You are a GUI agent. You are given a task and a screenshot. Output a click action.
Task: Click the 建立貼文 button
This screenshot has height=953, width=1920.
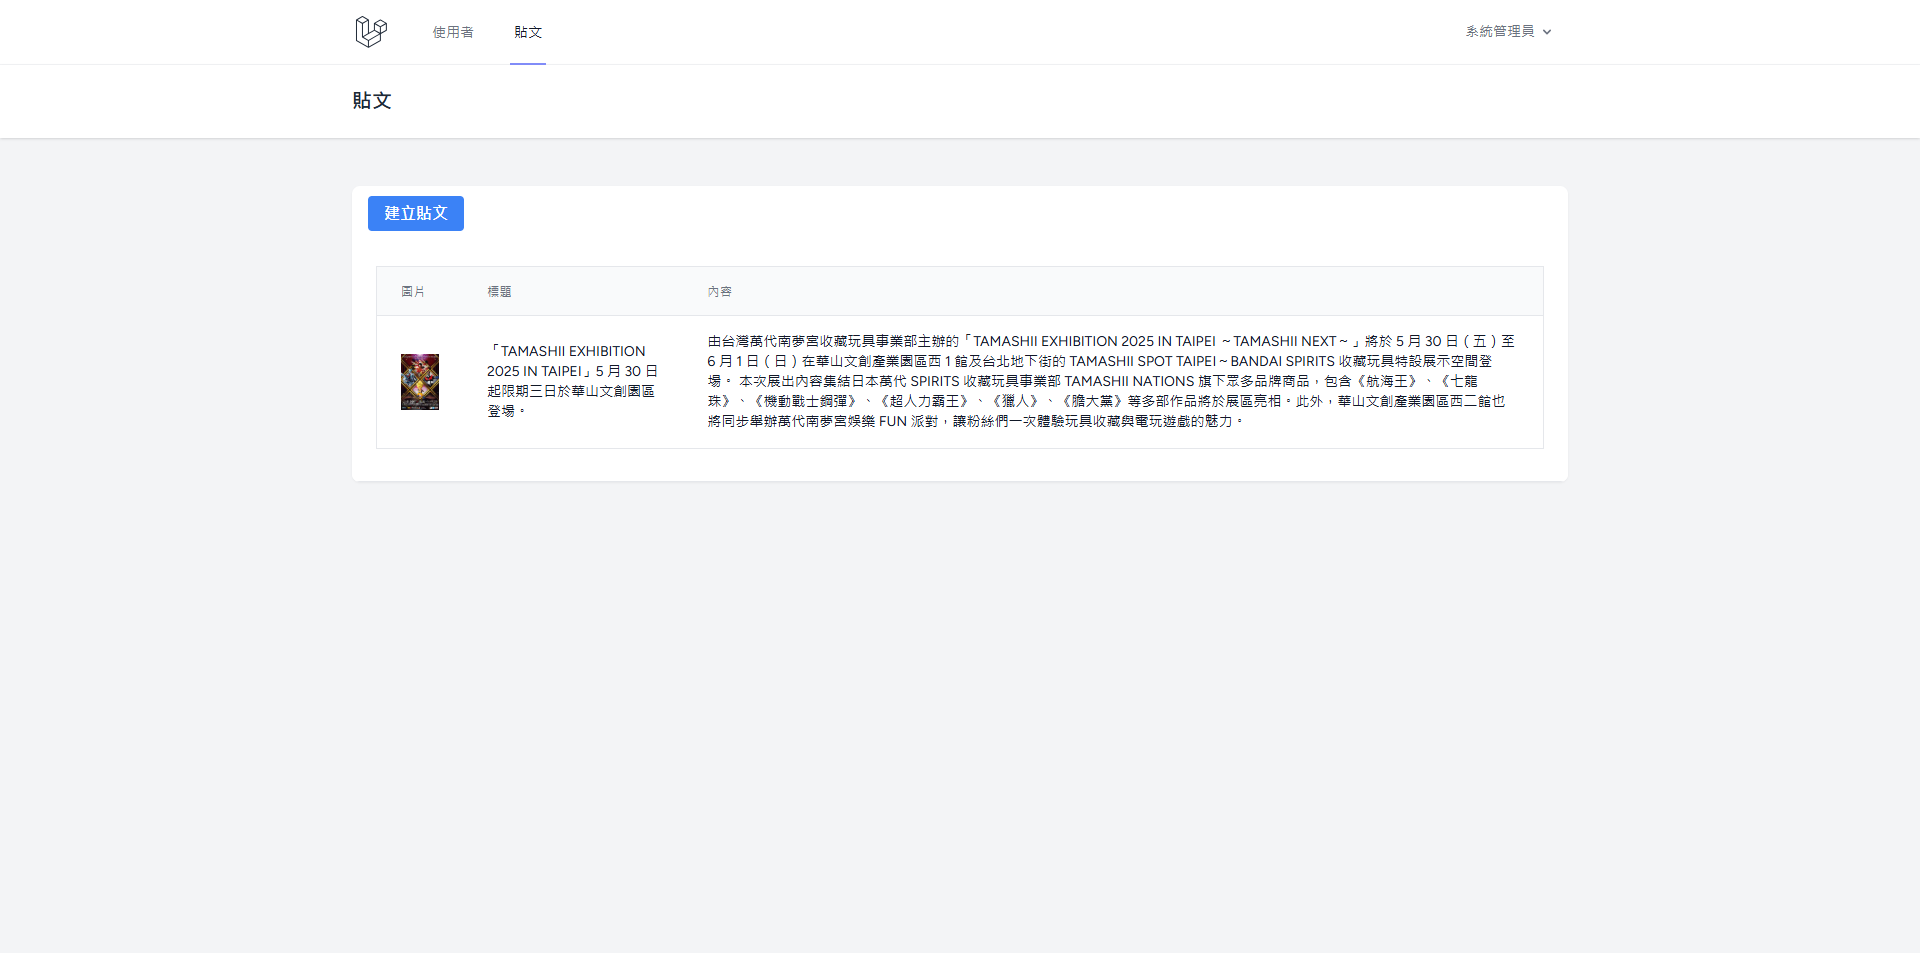pos(416,213)
